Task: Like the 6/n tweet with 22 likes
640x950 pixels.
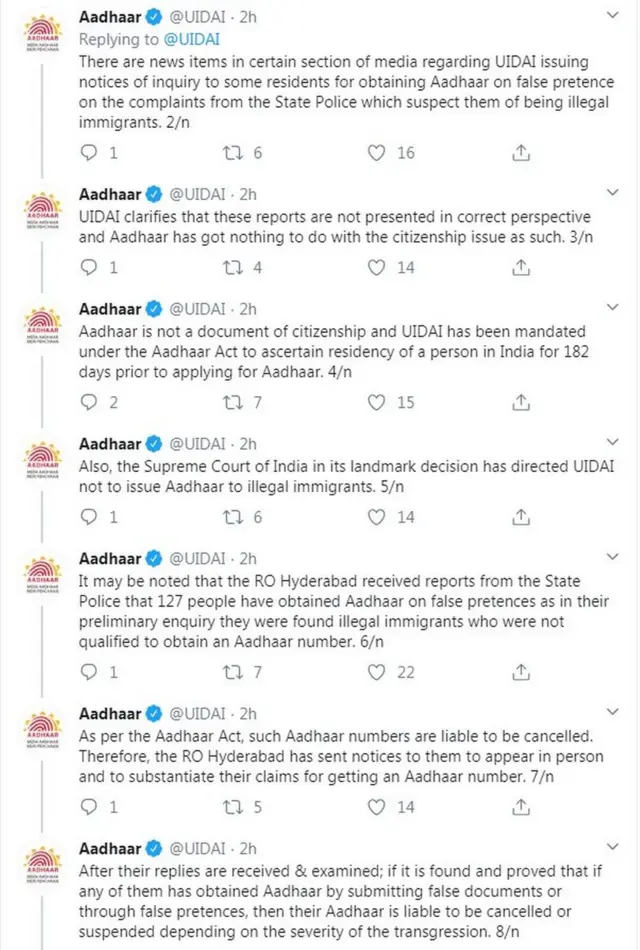Action: pos(376,672)
